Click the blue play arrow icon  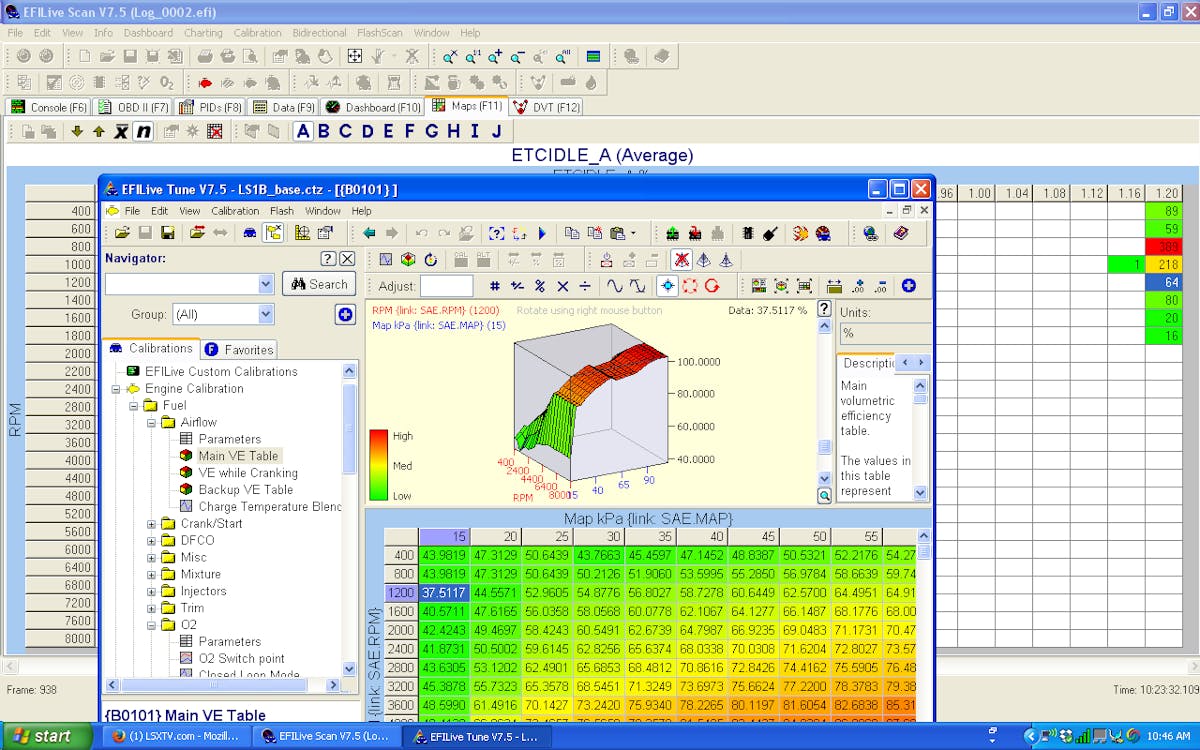(542, 233)
